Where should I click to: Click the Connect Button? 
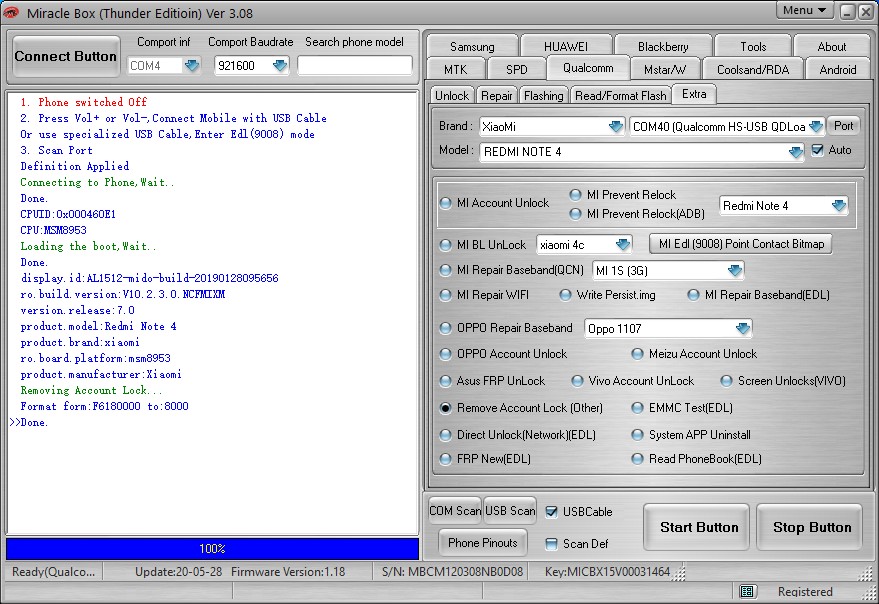(x=66, y=56)
